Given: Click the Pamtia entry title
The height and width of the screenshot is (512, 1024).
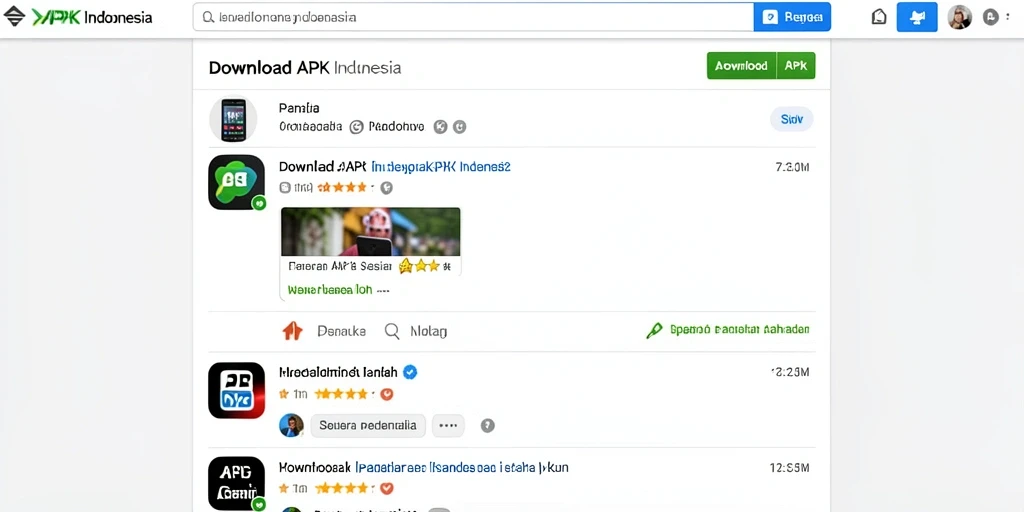Looking at the screenshot, I should coord(298,108).
